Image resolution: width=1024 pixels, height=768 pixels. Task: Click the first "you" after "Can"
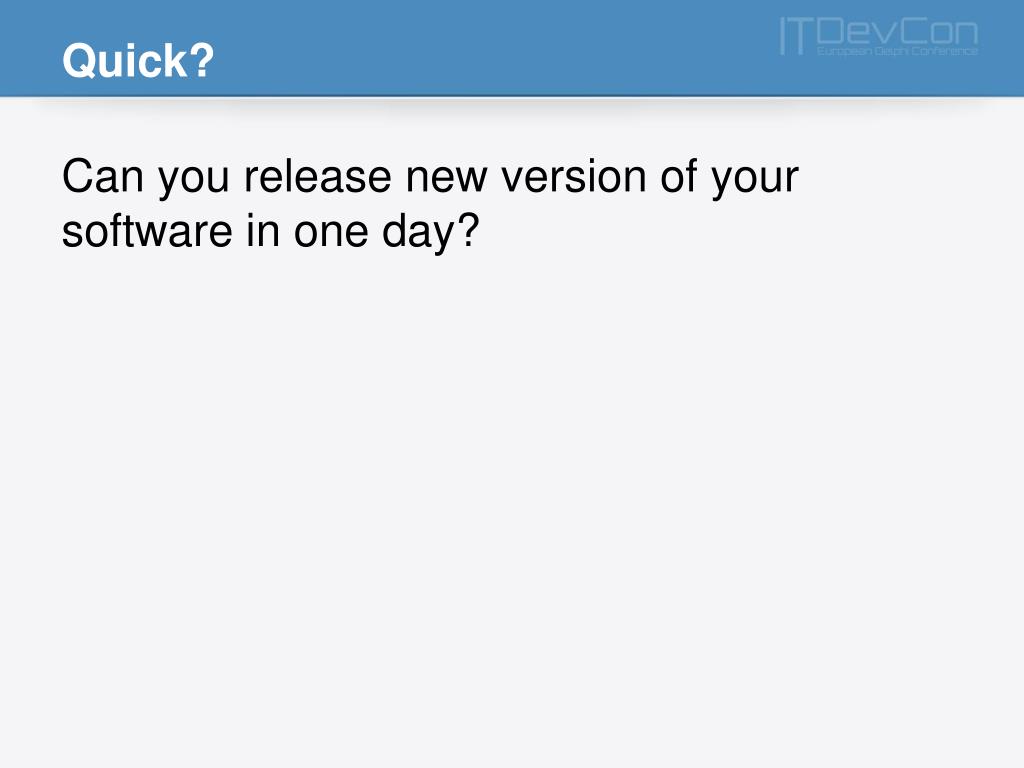click(194, 182)
